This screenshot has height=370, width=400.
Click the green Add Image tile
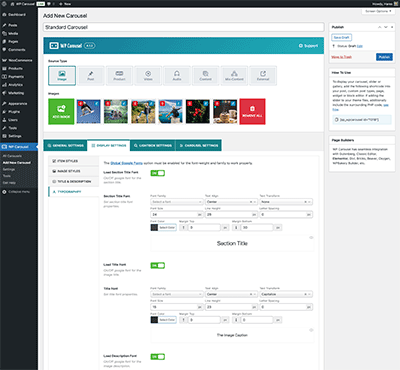(61, 111)
